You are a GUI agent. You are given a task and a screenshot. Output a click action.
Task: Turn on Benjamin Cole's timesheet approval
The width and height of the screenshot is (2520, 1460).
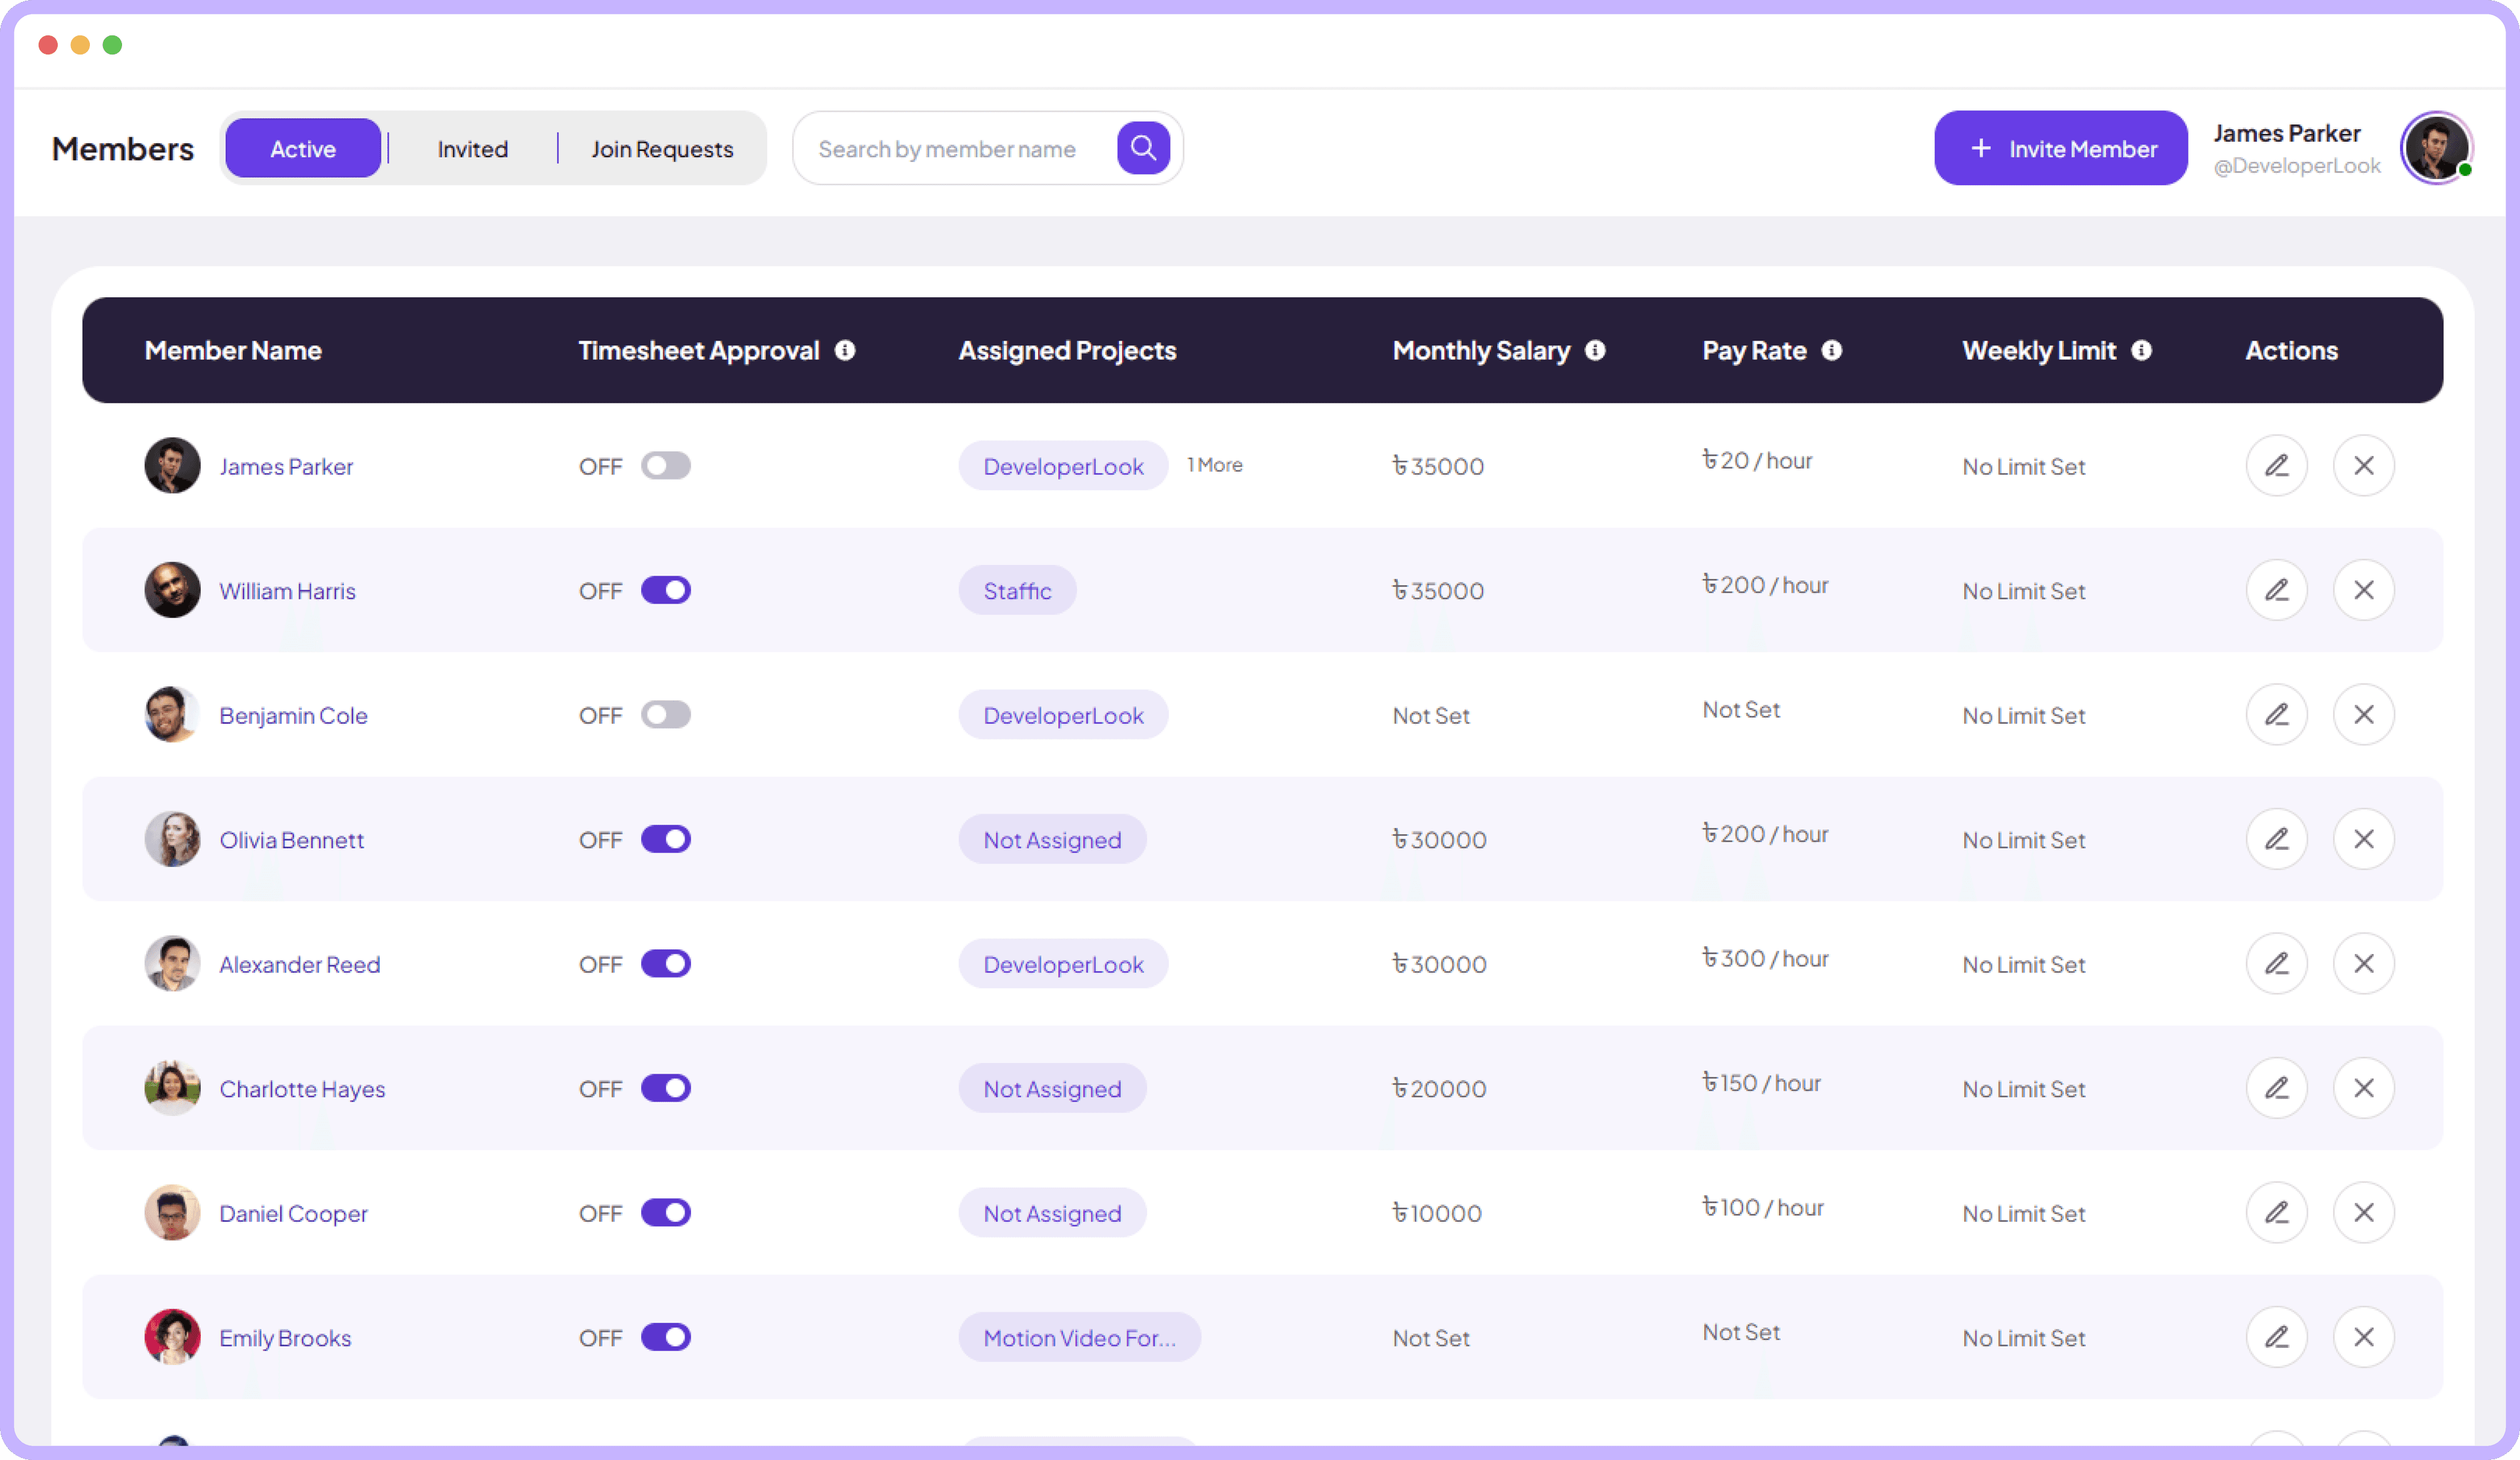[666, 714]
